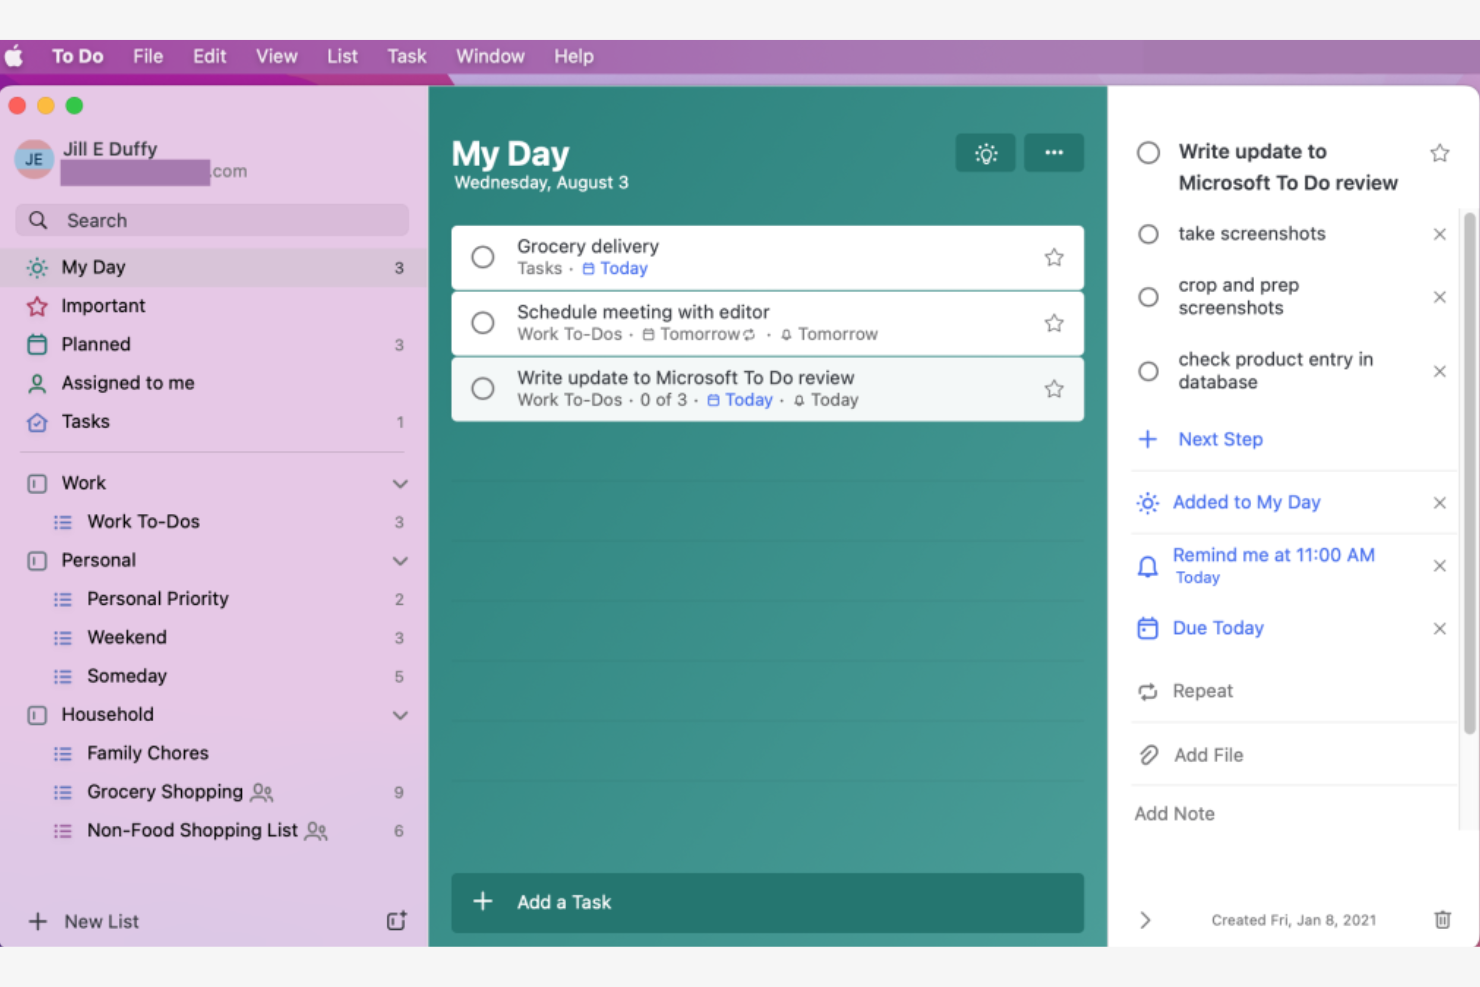
Task: Open the Task menu
Action: pos(407,57)
